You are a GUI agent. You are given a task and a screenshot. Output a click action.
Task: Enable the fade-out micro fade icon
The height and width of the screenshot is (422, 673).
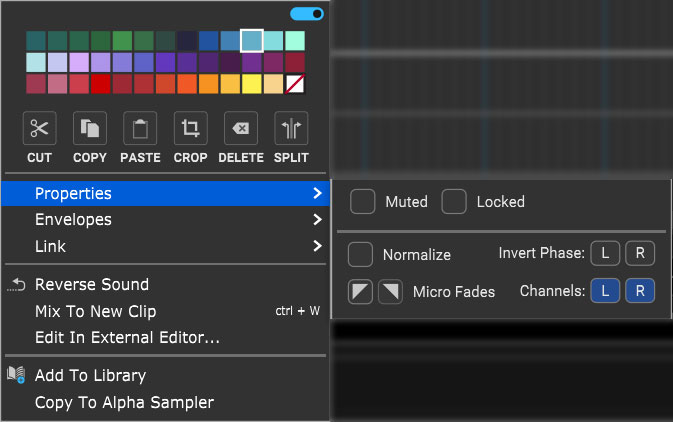pyautogui.click(x=390, y=292)
